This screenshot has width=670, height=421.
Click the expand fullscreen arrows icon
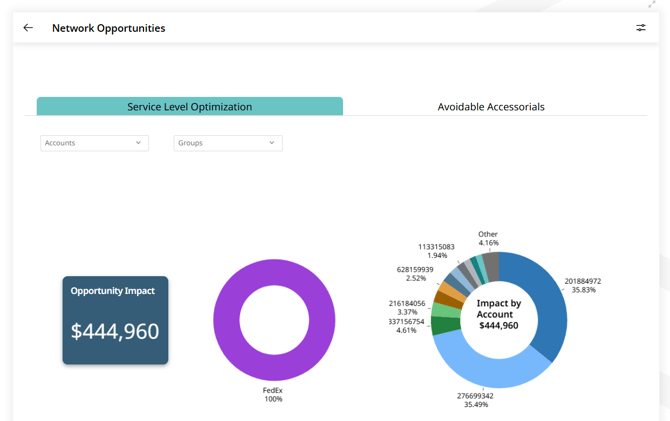tap(652, 4)
